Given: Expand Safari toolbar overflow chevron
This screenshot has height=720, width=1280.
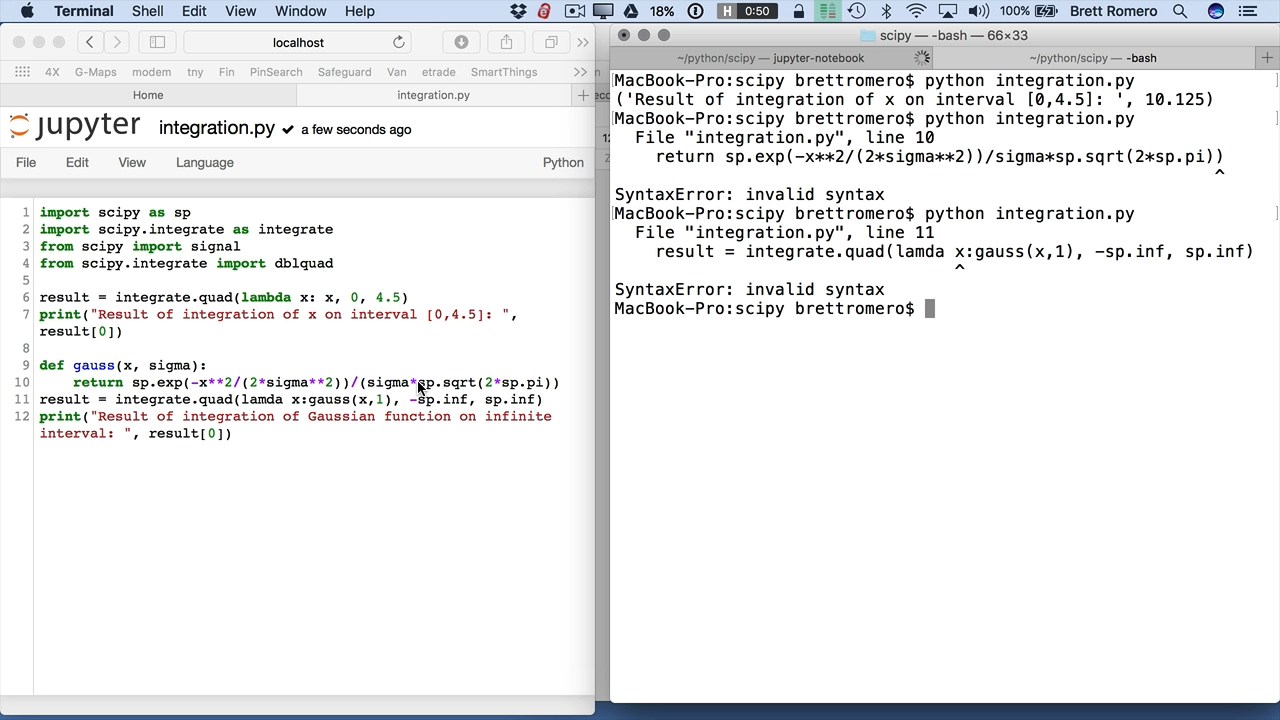Looking at the screenshot, I should tap(583, 42).
